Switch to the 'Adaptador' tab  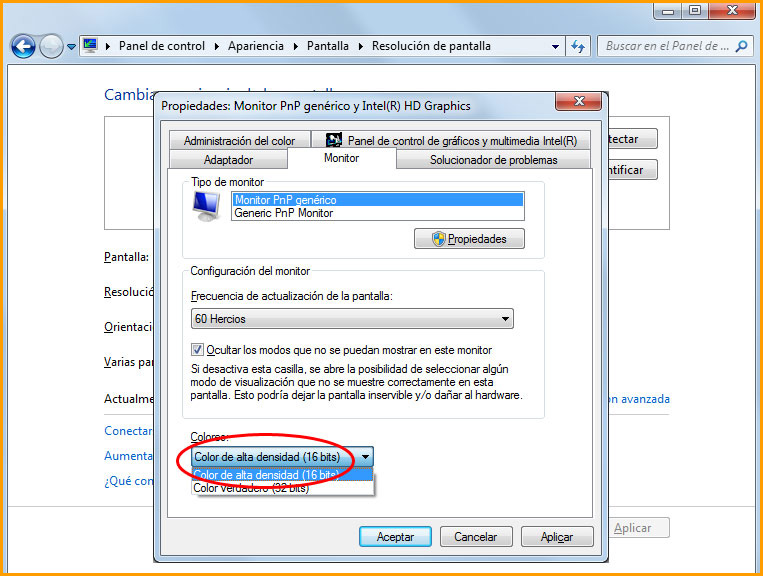[x=228, y=160]
